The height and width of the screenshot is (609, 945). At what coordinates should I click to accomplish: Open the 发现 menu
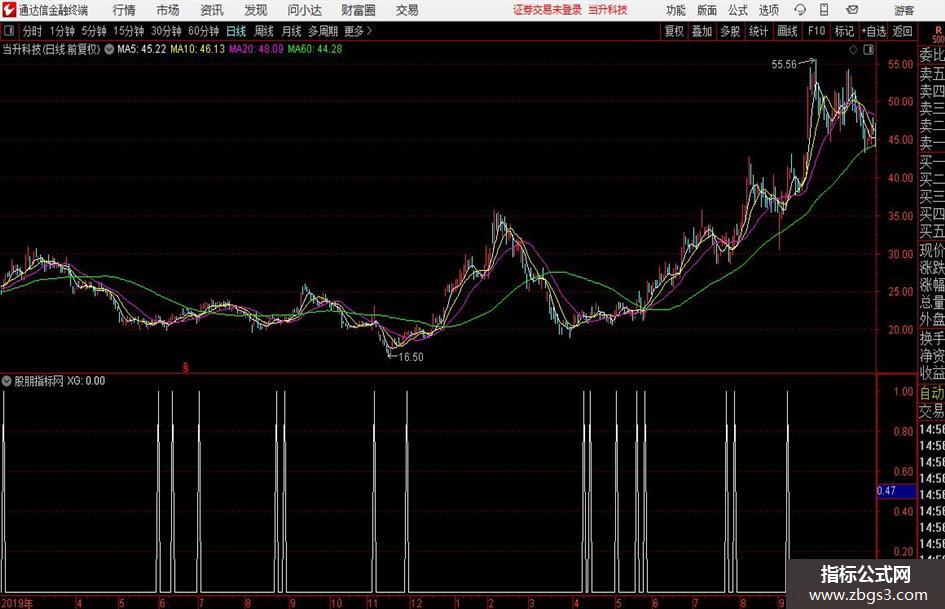[x=256, y=10]
